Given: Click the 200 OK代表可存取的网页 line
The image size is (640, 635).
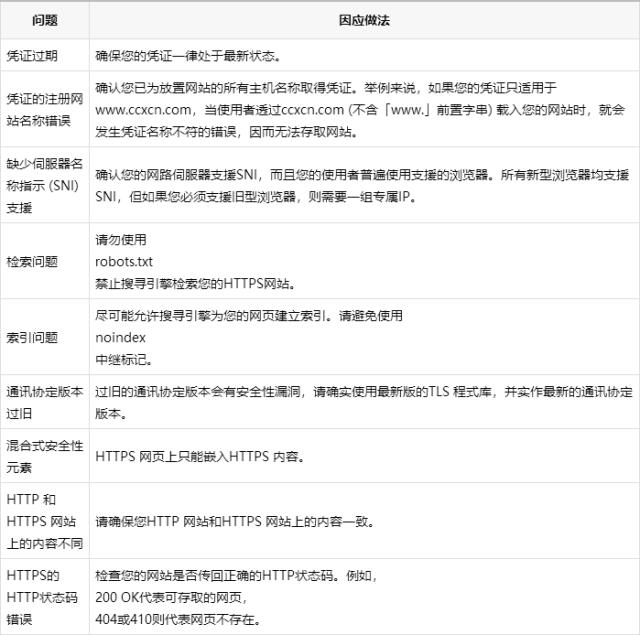Looking at the screenshot, I should coord(170,598).
